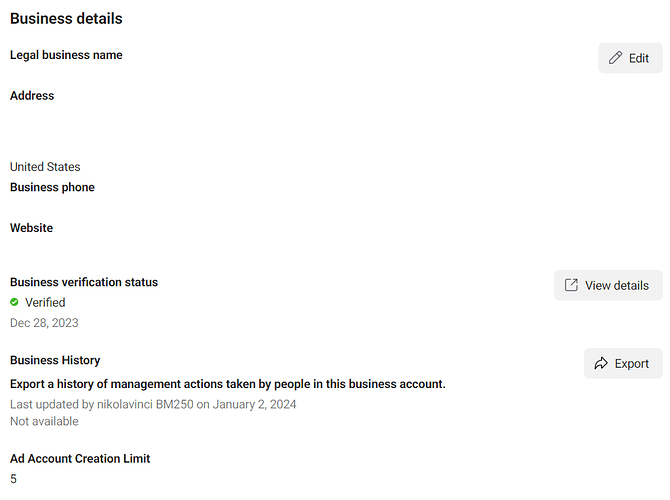Click the Business phone label
Image resolution: width=670 pixels, height=500 pixels.
click(52, 187)
